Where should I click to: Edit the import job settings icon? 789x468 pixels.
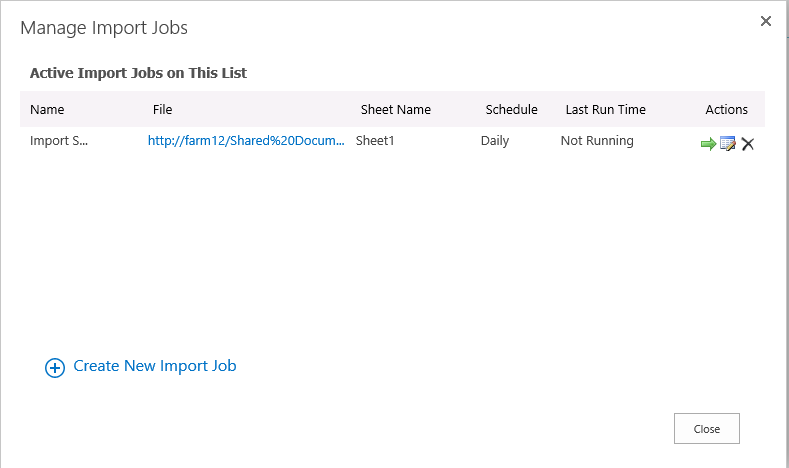pos(728,143)
